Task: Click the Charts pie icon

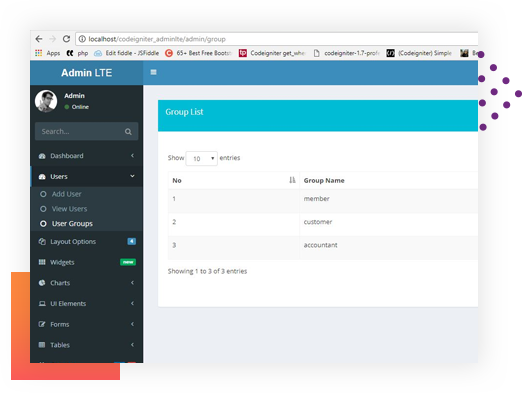Action: click(x=42, y=283)
